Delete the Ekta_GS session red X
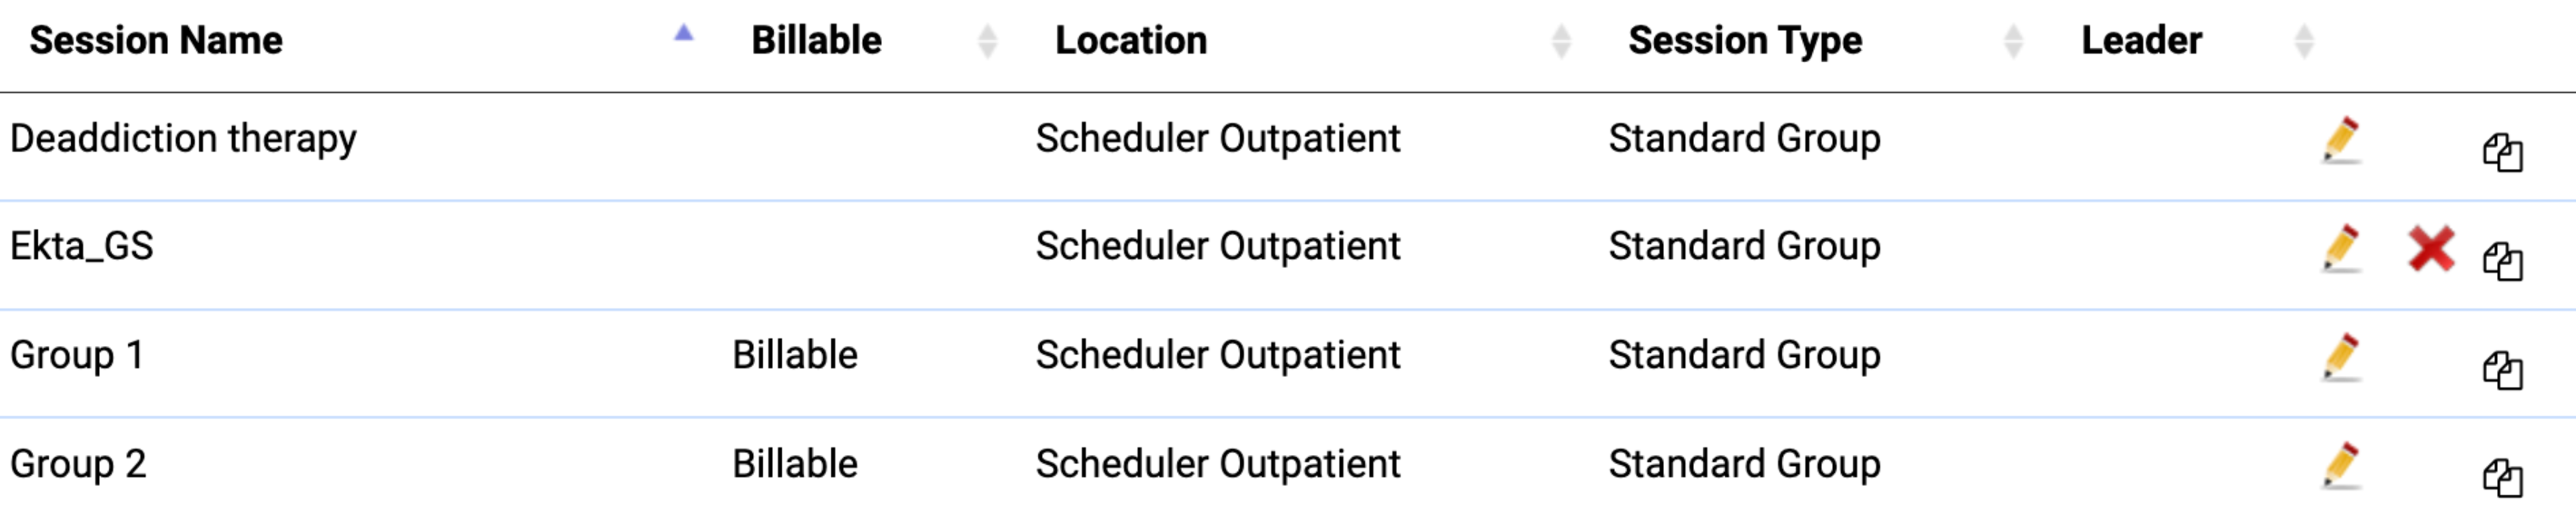2576x514 pixels. click(2431, 249)
